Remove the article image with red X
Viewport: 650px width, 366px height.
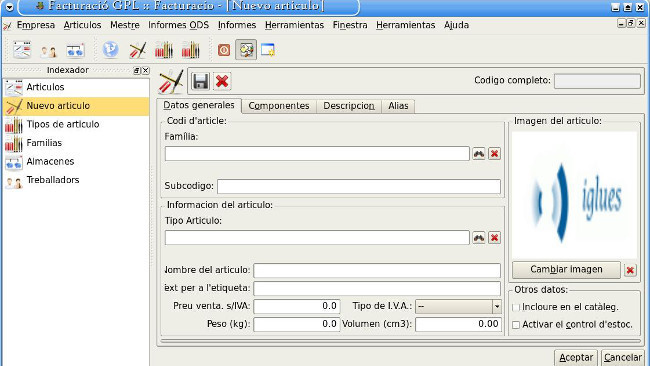pos(630,270)
